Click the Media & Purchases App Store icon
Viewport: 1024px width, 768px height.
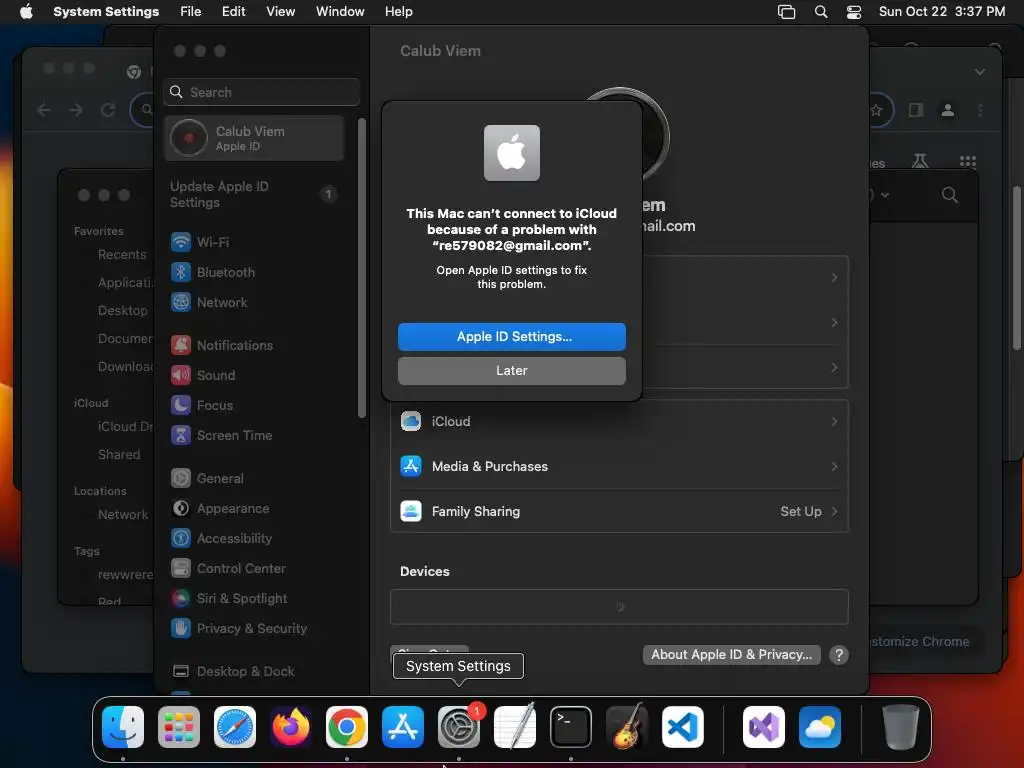(x=411, y=466)
